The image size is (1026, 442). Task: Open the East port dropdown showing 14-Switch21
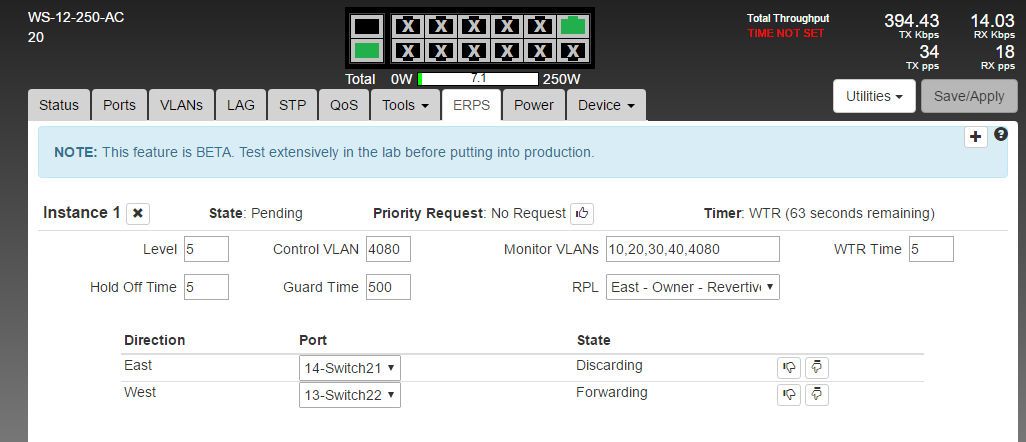click(350, 367)
